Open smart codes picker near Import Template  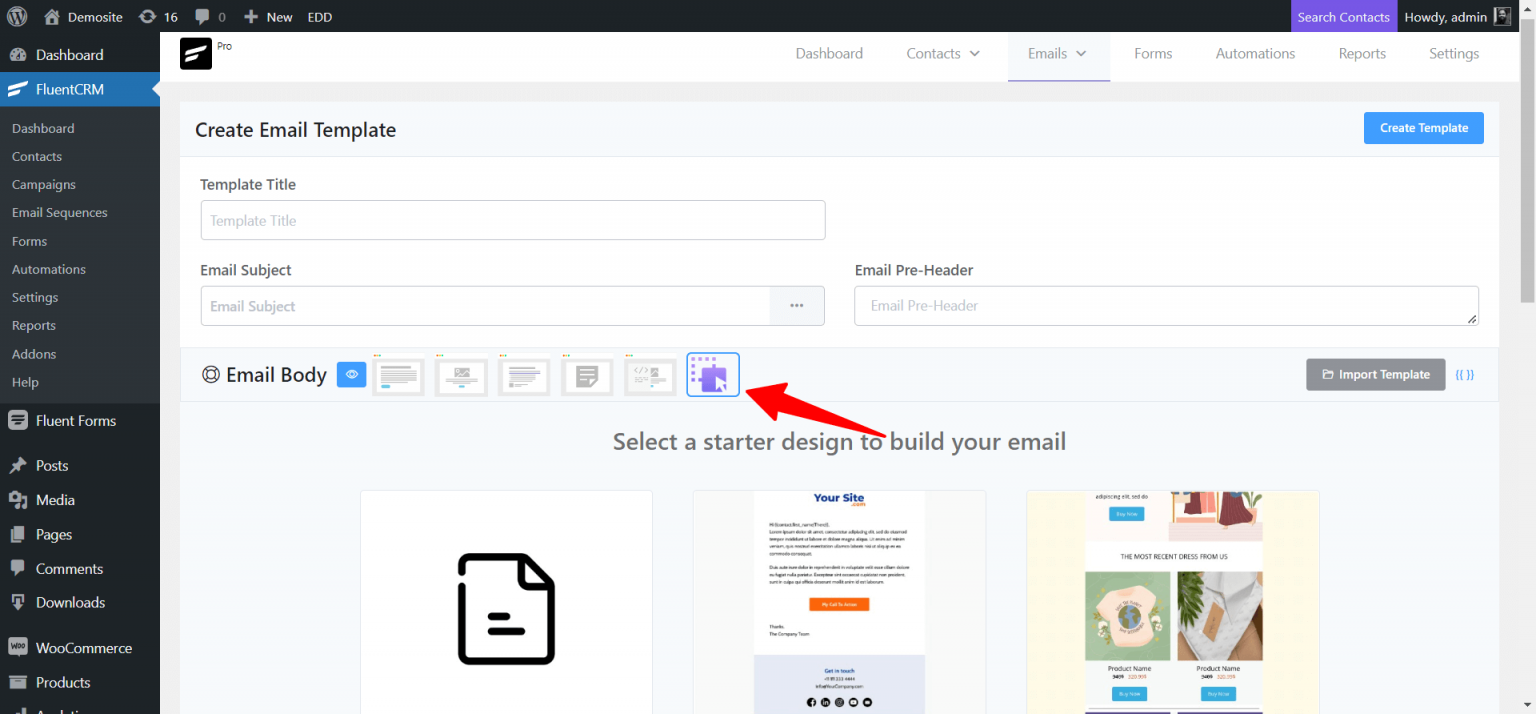[1464, 374]
